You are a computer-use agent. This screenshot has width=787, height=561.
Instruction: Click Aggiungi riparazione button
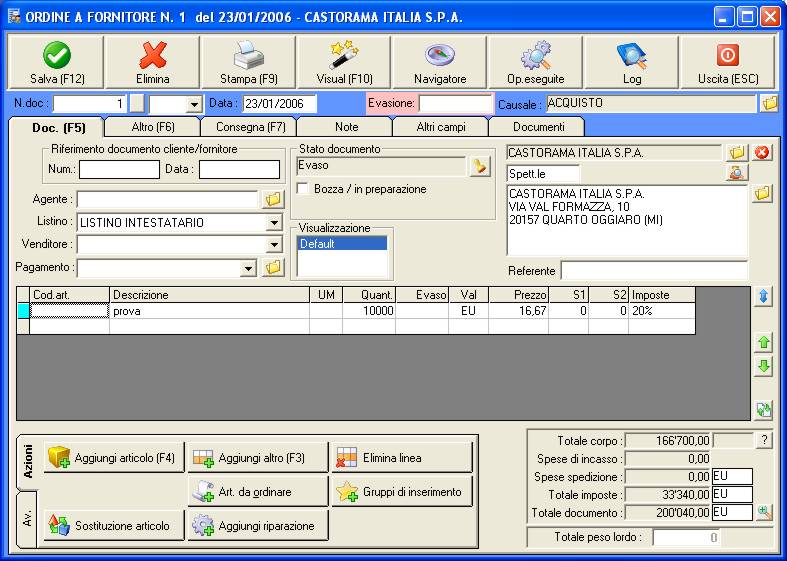[x=258, y=526]
